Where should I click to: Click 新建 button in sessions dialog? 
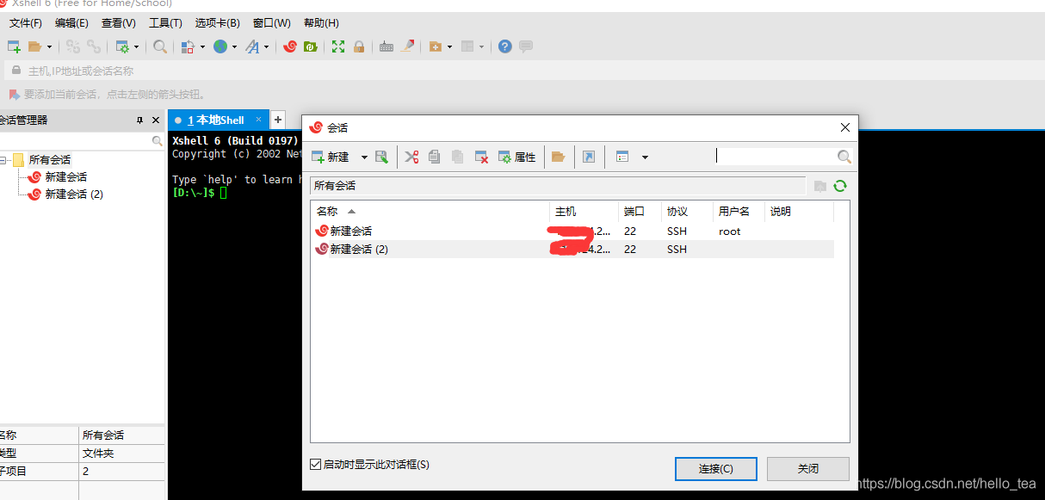pos(331,157)
